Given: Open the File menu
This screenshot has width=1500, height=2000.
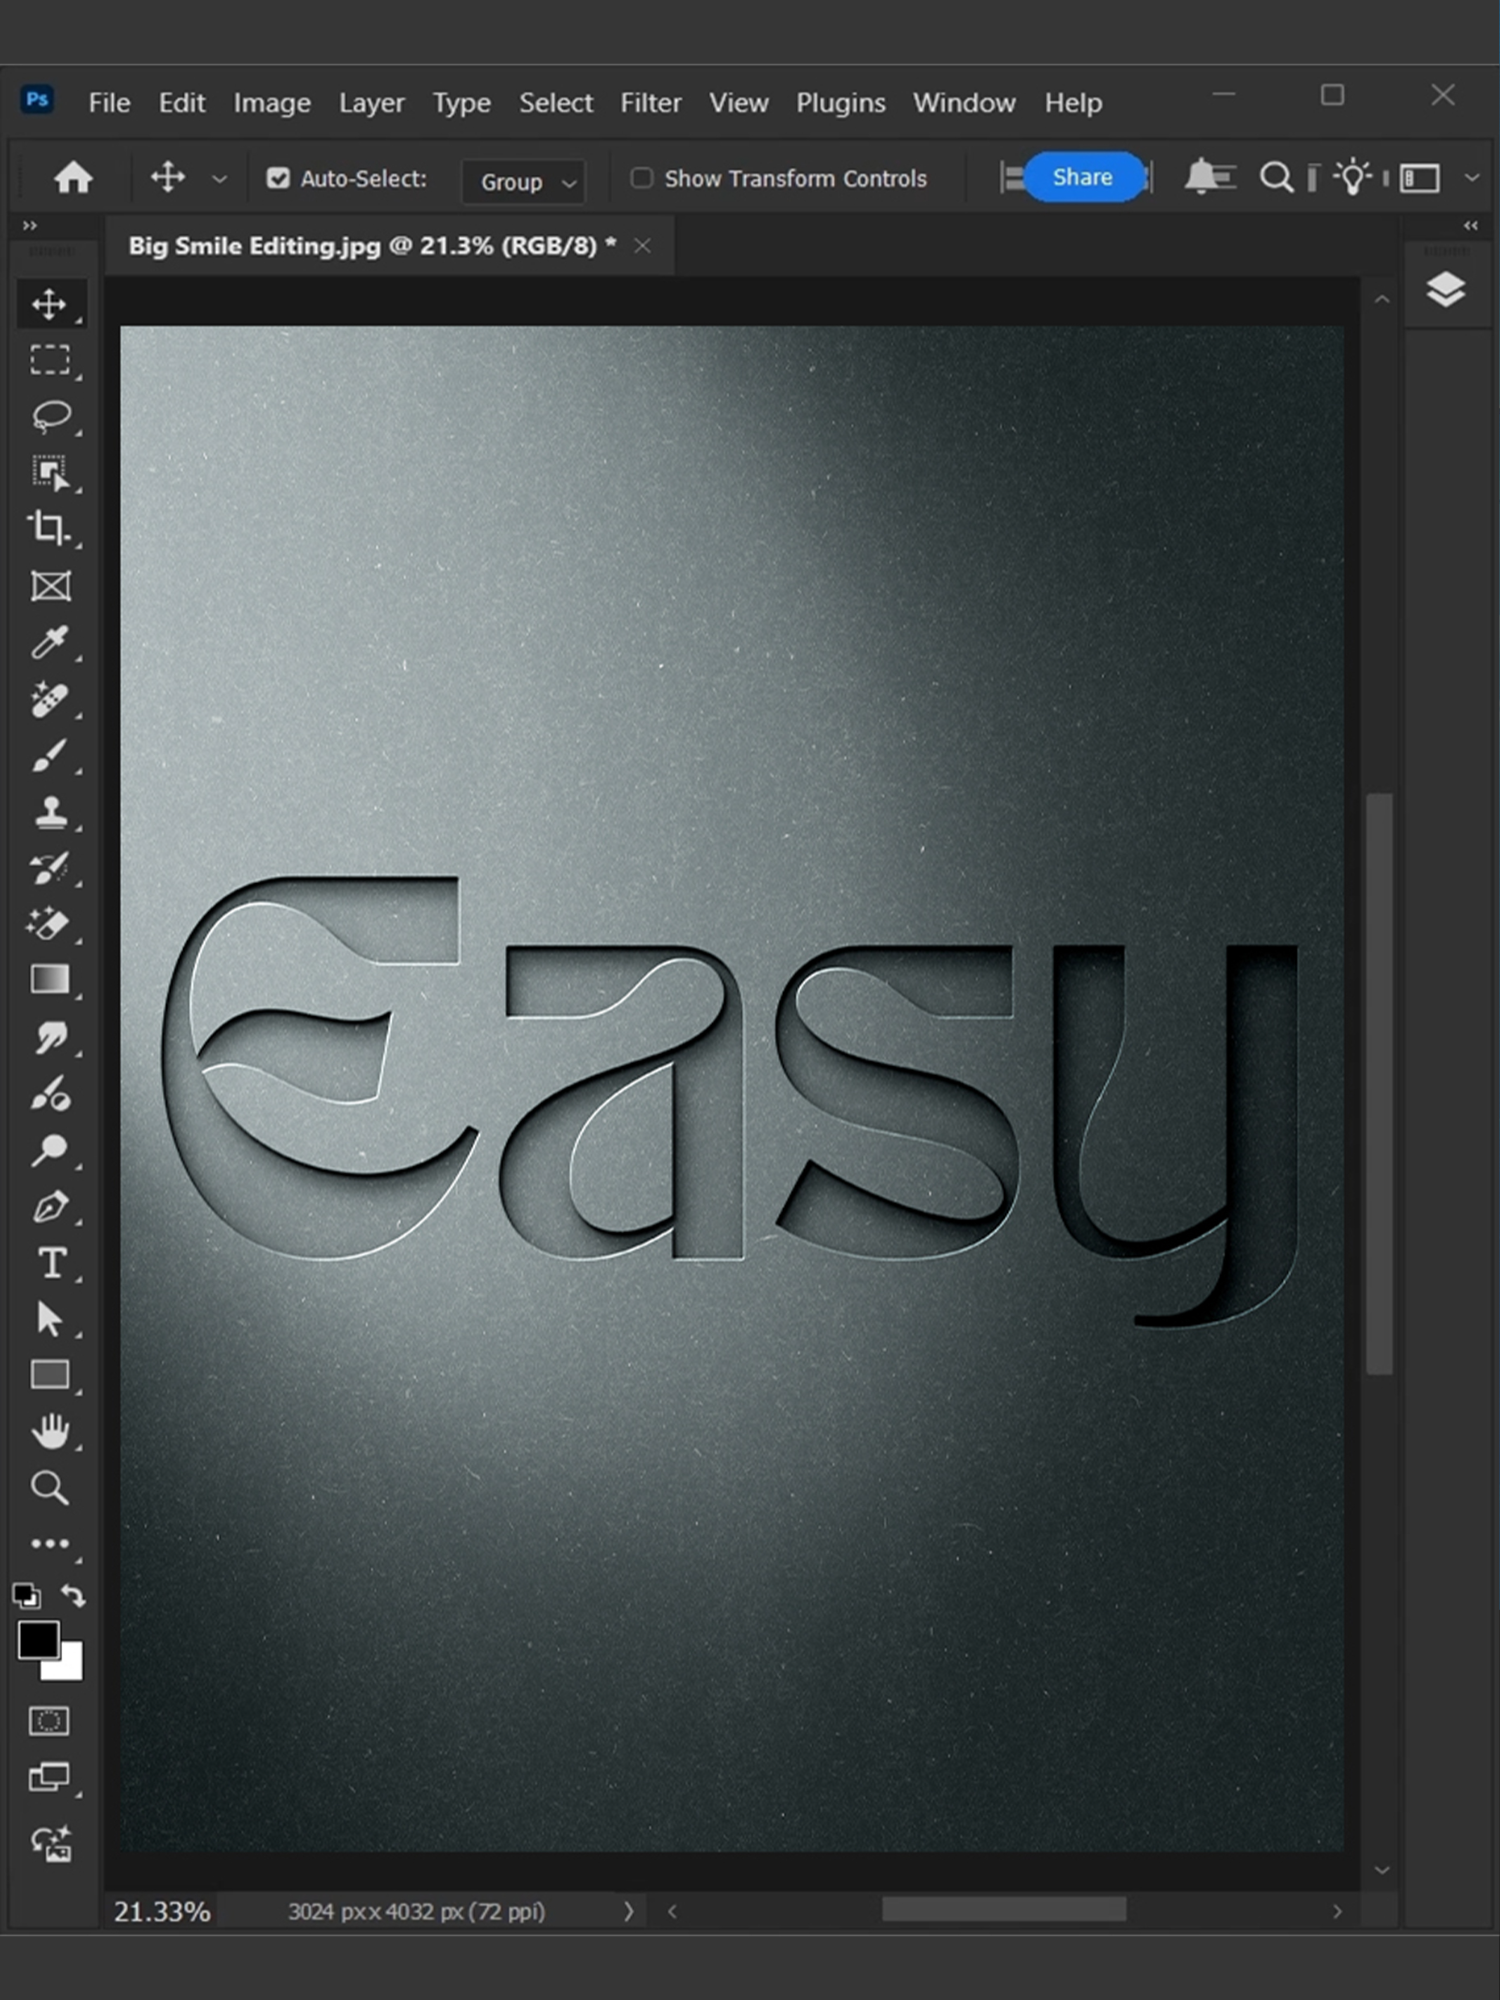Looking at the screenshot, I should point(109,103).
